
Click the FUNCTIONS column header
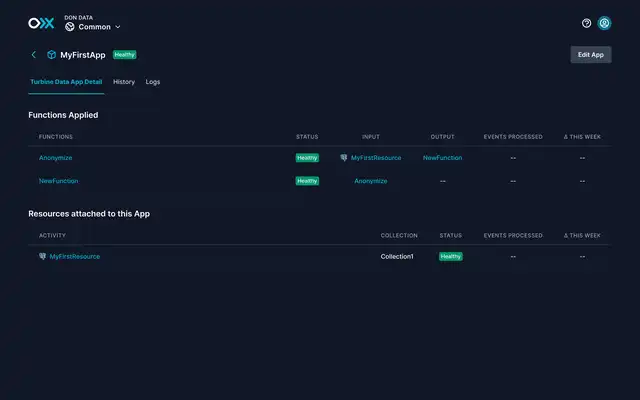click(56, 137)
